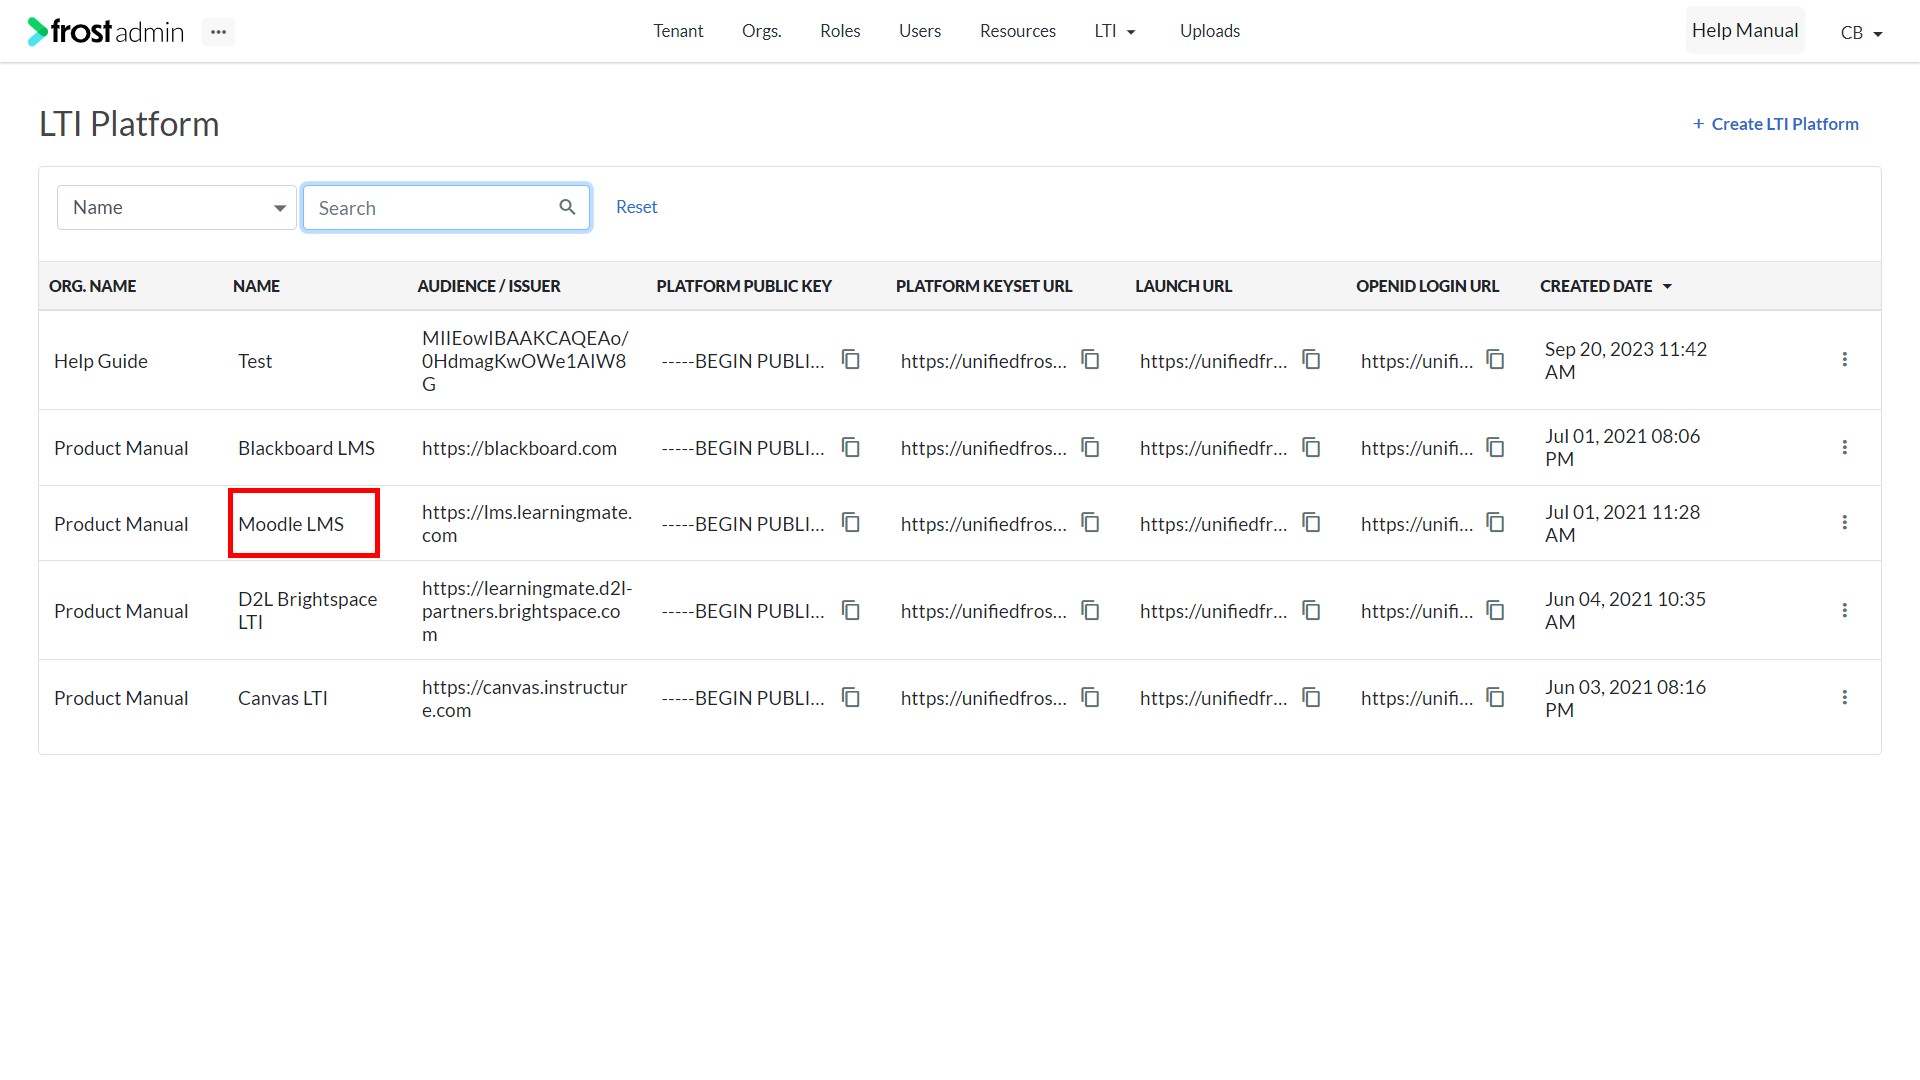
Task: Open the Uploads page
Action: point(1210,31)
